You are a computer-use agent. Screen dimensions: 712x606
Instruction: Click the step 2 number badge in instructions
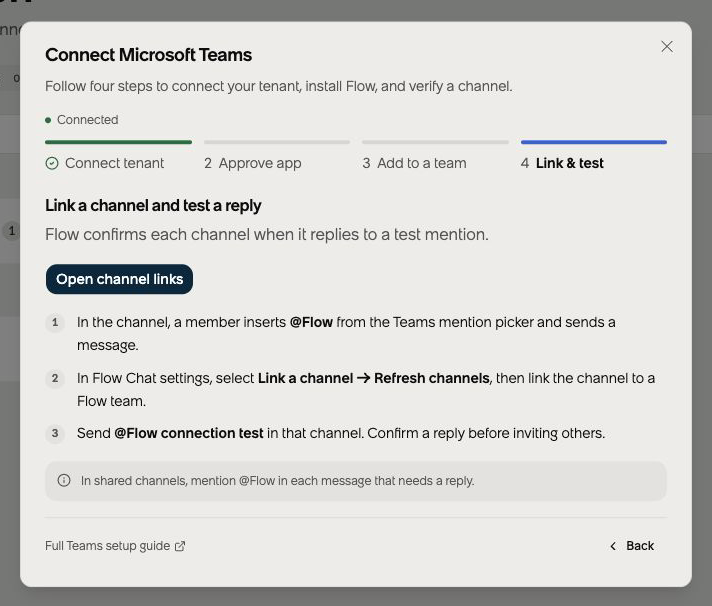click(55, 378)
